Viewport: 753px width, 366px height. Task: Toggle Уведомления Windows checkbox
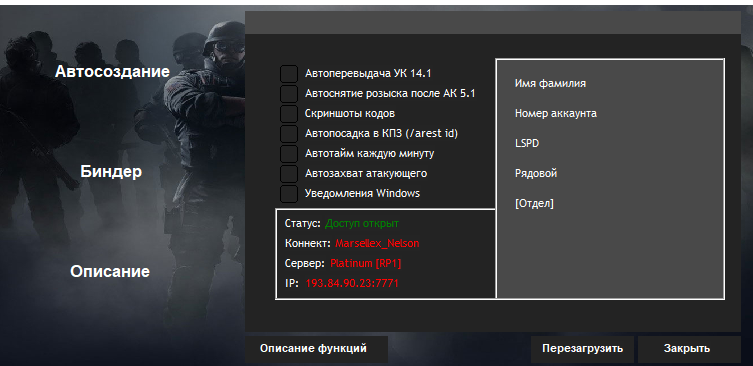point(289,194)
